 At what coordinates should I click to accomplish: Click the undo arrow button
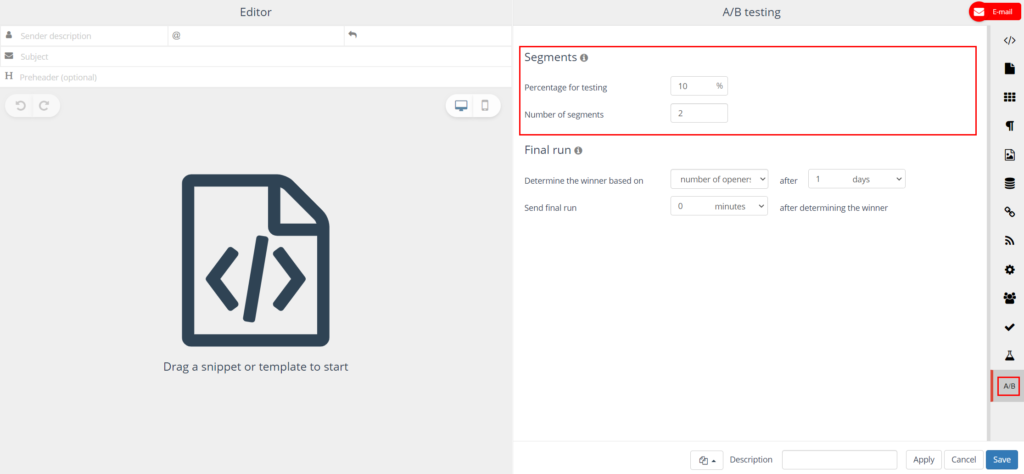point(20,106)
